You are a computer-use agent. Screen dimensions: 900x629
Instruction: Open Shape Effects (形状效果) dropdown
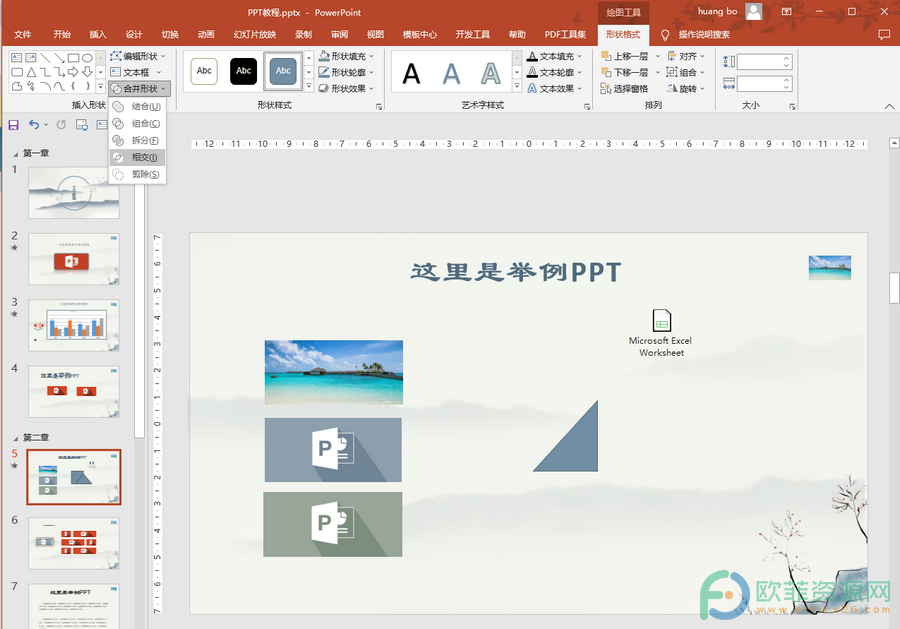tap(346, 88)
